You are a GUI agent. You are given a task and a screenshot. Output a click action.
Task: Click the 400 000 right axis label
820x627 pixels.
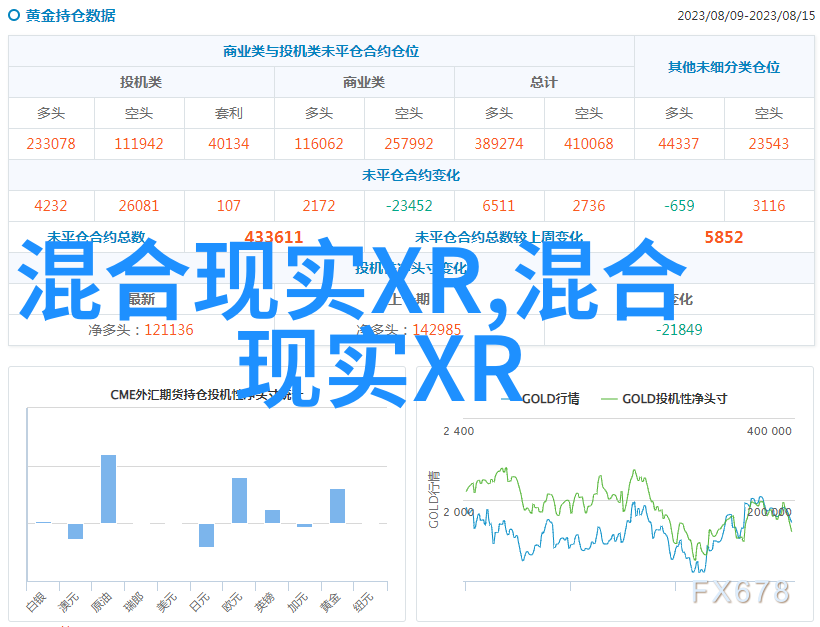(769, 431)
